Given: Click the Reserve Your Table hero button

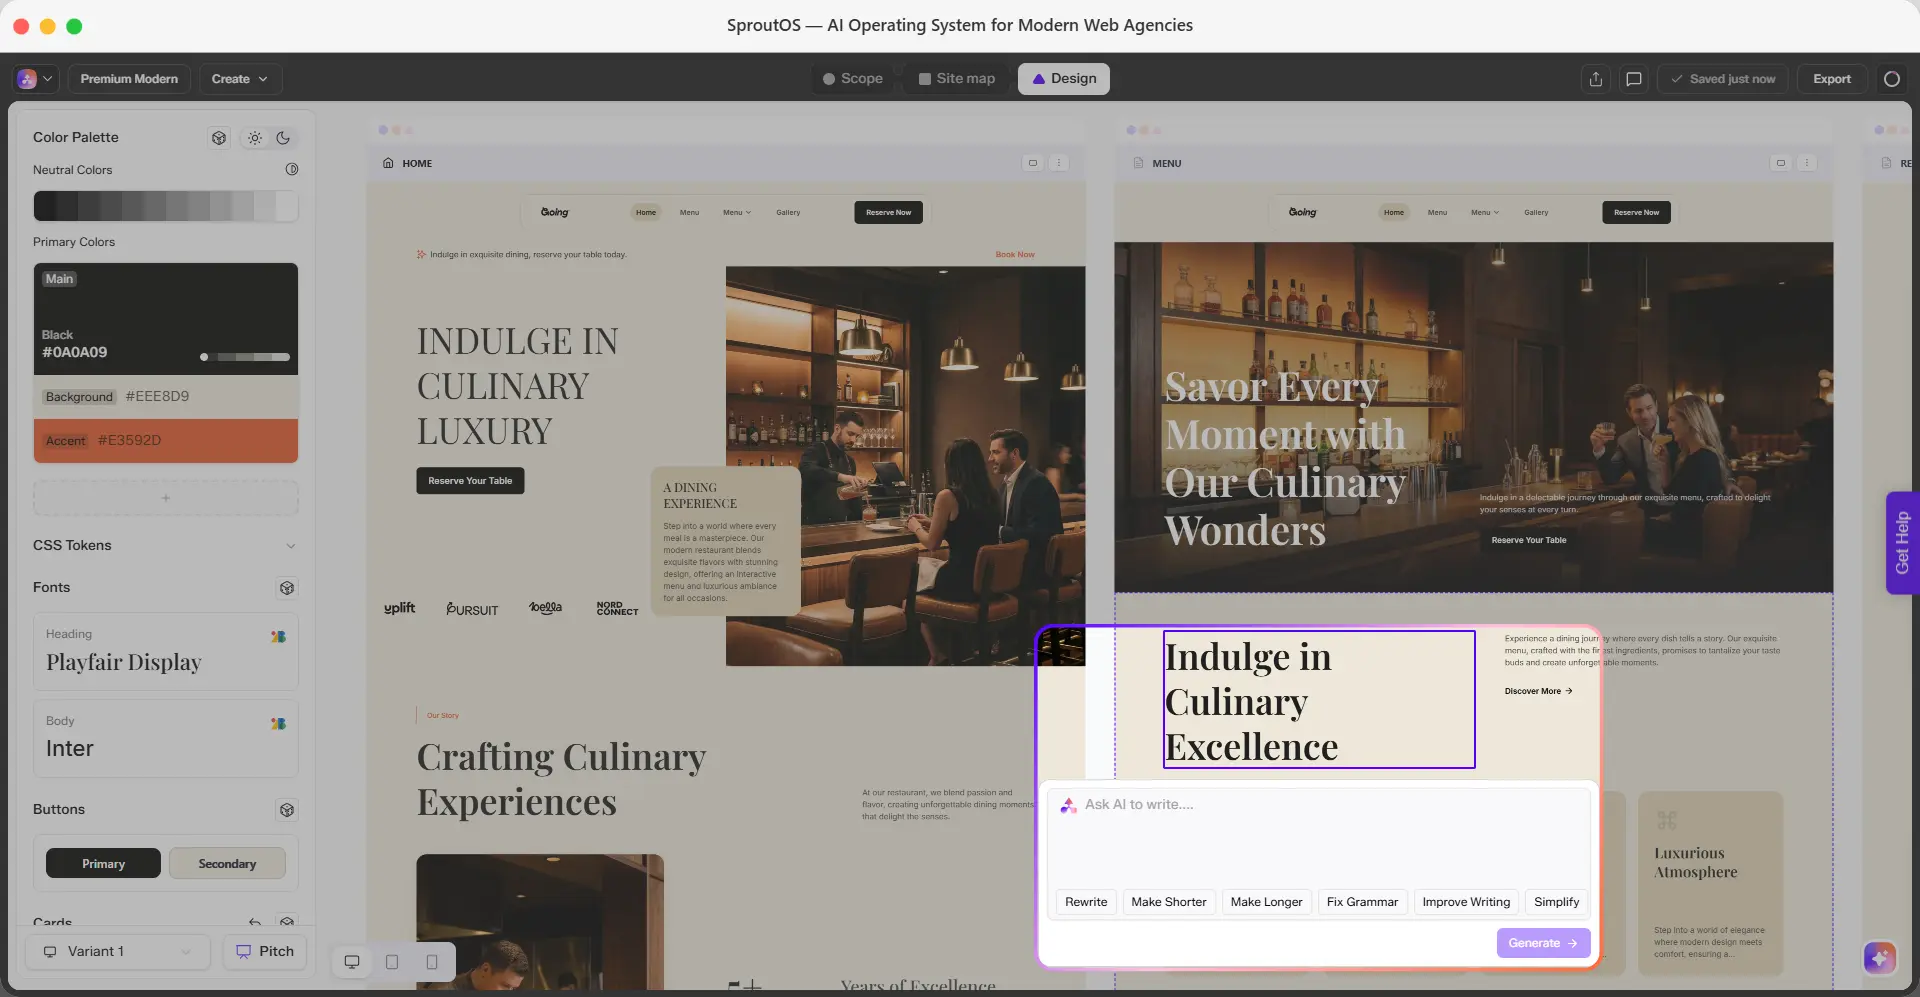Looking at the screenshot, I should tap(470, 481).
